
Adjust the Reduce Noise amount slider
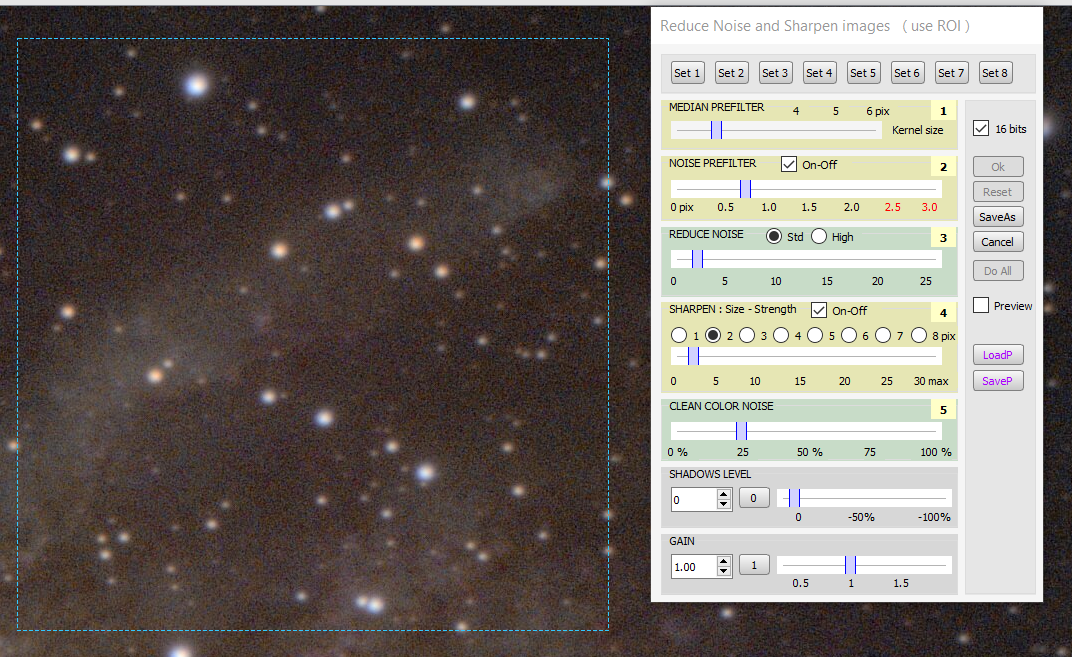point(806,259)
